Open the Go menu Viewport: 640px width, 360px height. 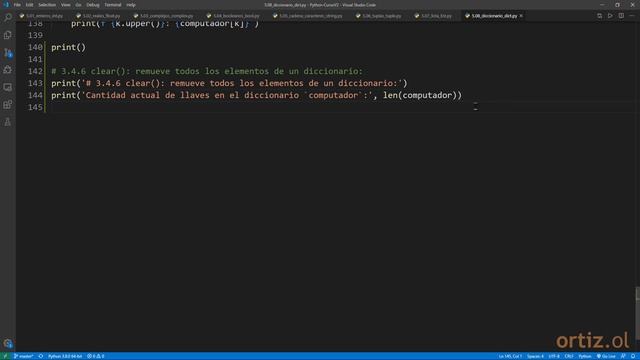tap(78, 5)
